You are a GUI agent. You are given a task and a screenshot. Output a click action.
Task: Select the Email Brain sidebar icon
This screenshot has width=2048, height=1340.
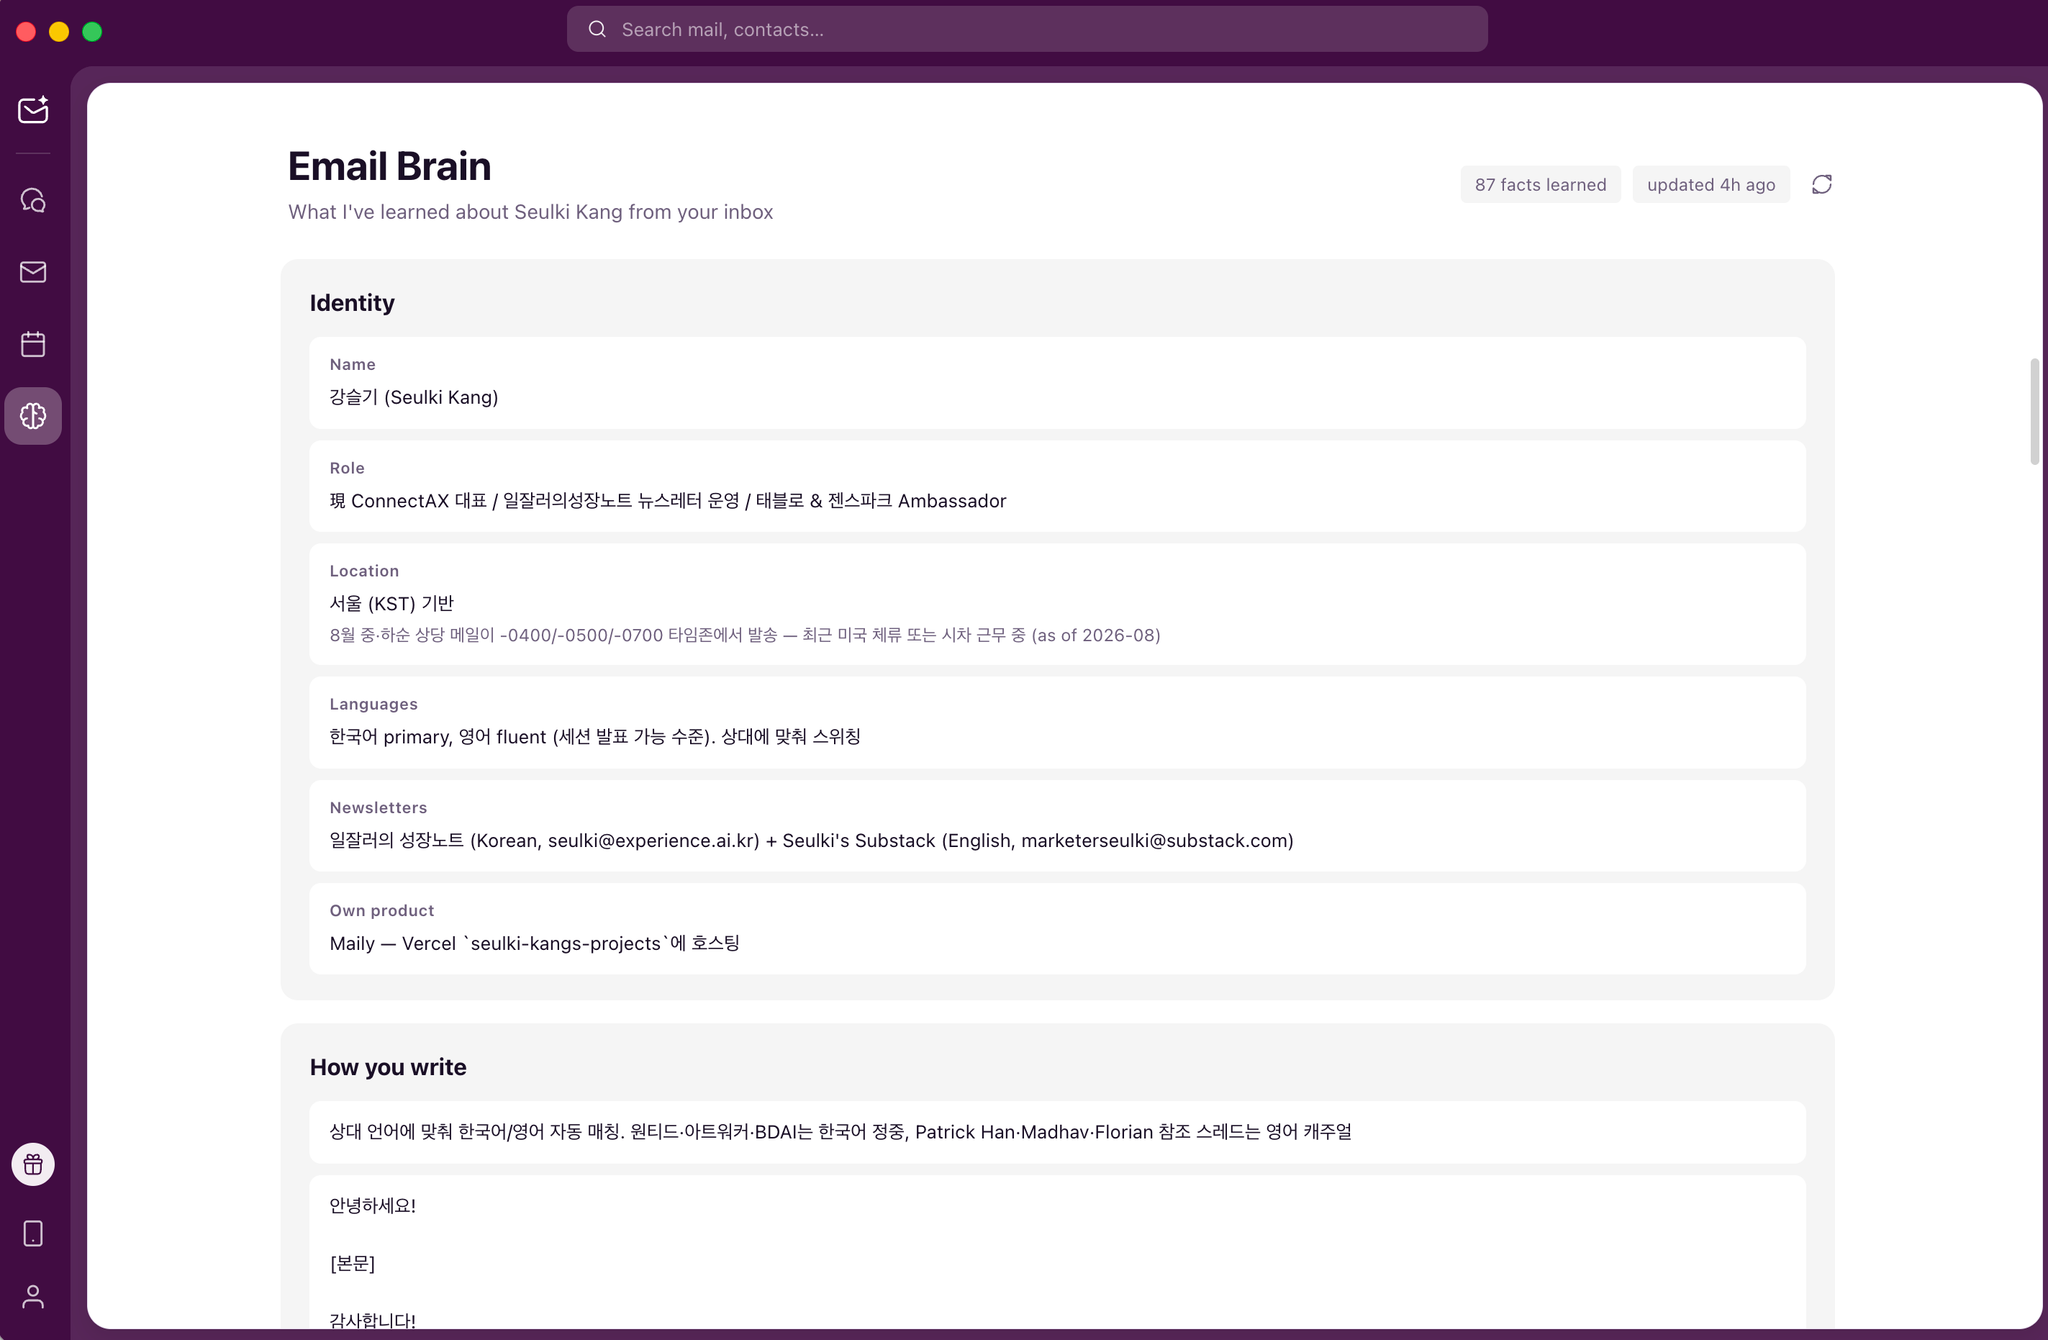pyautogui.click(x=33, y=416)
